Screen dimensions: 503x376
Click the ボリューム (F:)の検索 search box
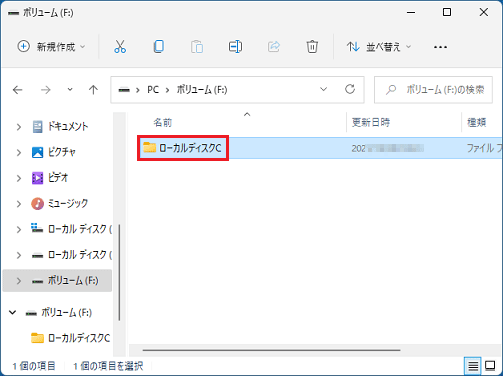pos(433,90)
